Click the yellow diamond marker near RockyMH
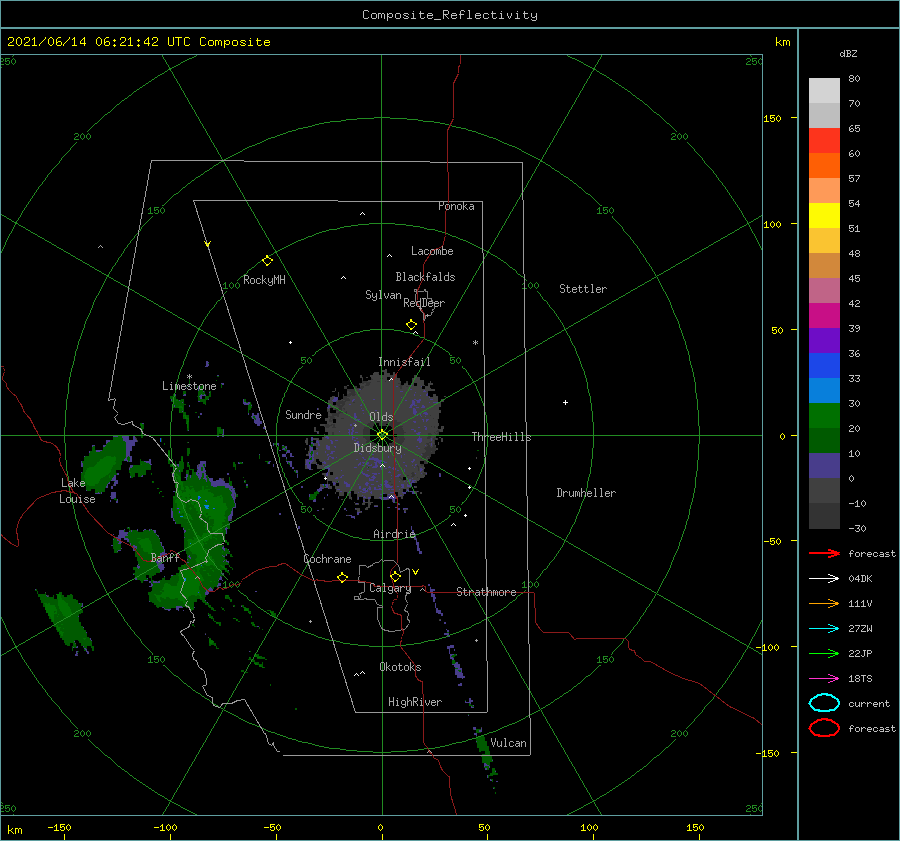This screenshot has height=841, width=900. (267, 261)
